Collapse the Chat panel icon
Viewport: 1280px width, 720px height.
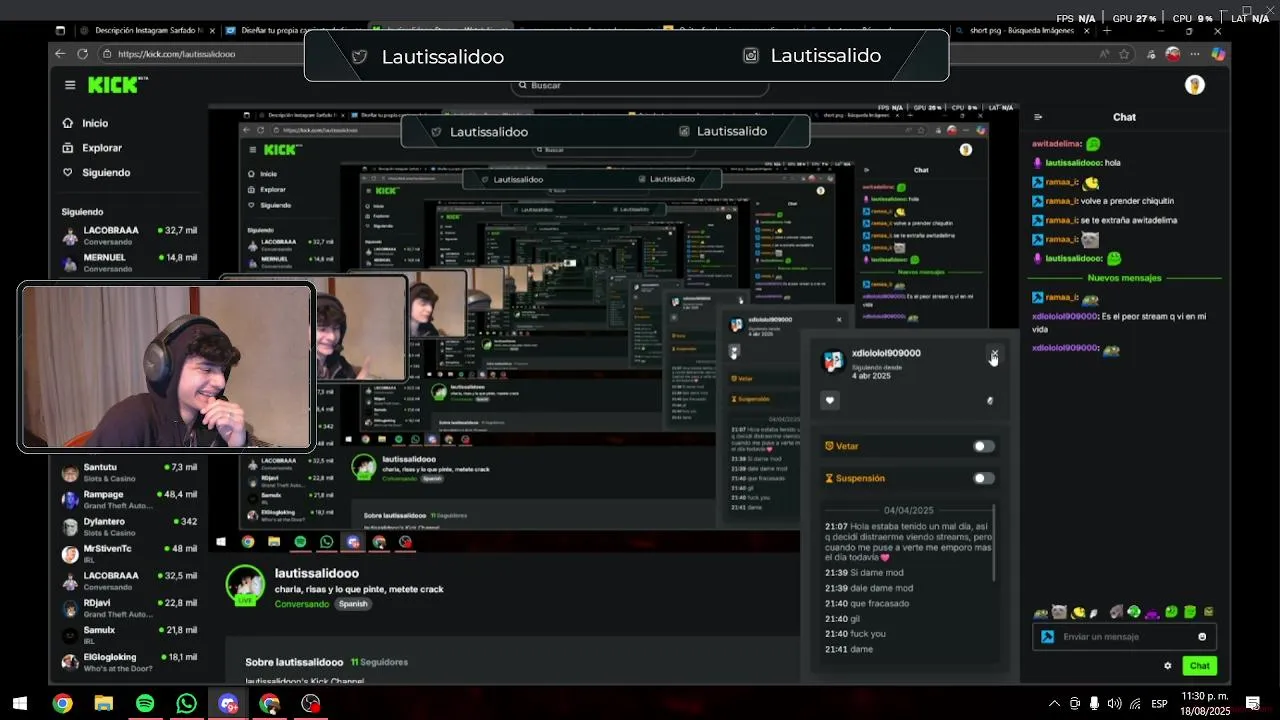(1038, 117)
